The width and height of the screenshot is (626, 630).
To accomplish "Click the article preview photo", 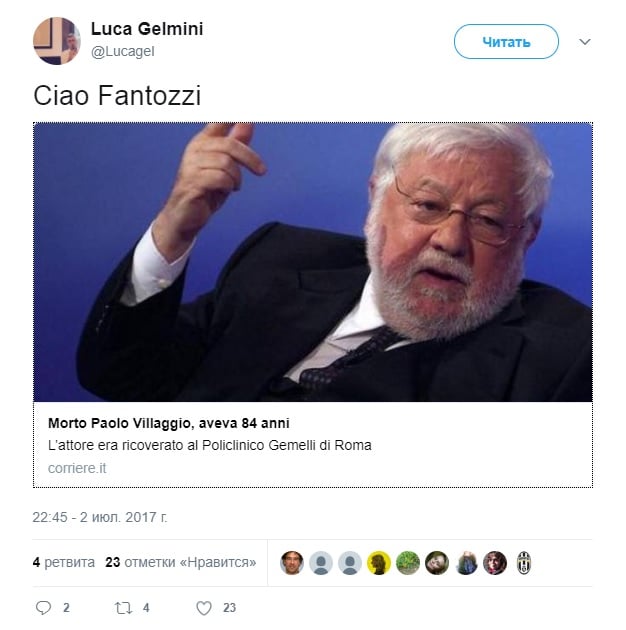I will tap(313, 262).
